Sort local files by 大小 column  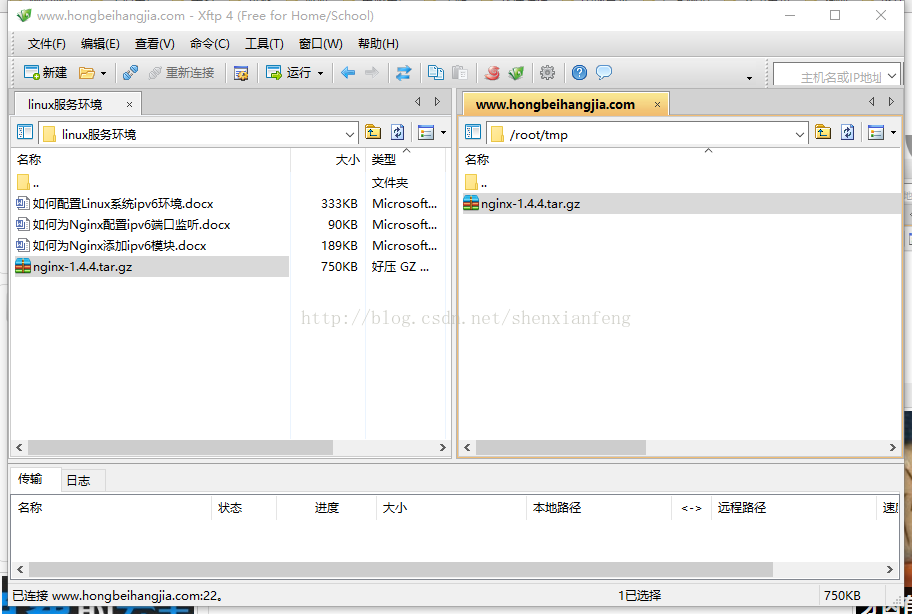coord(328,159)
